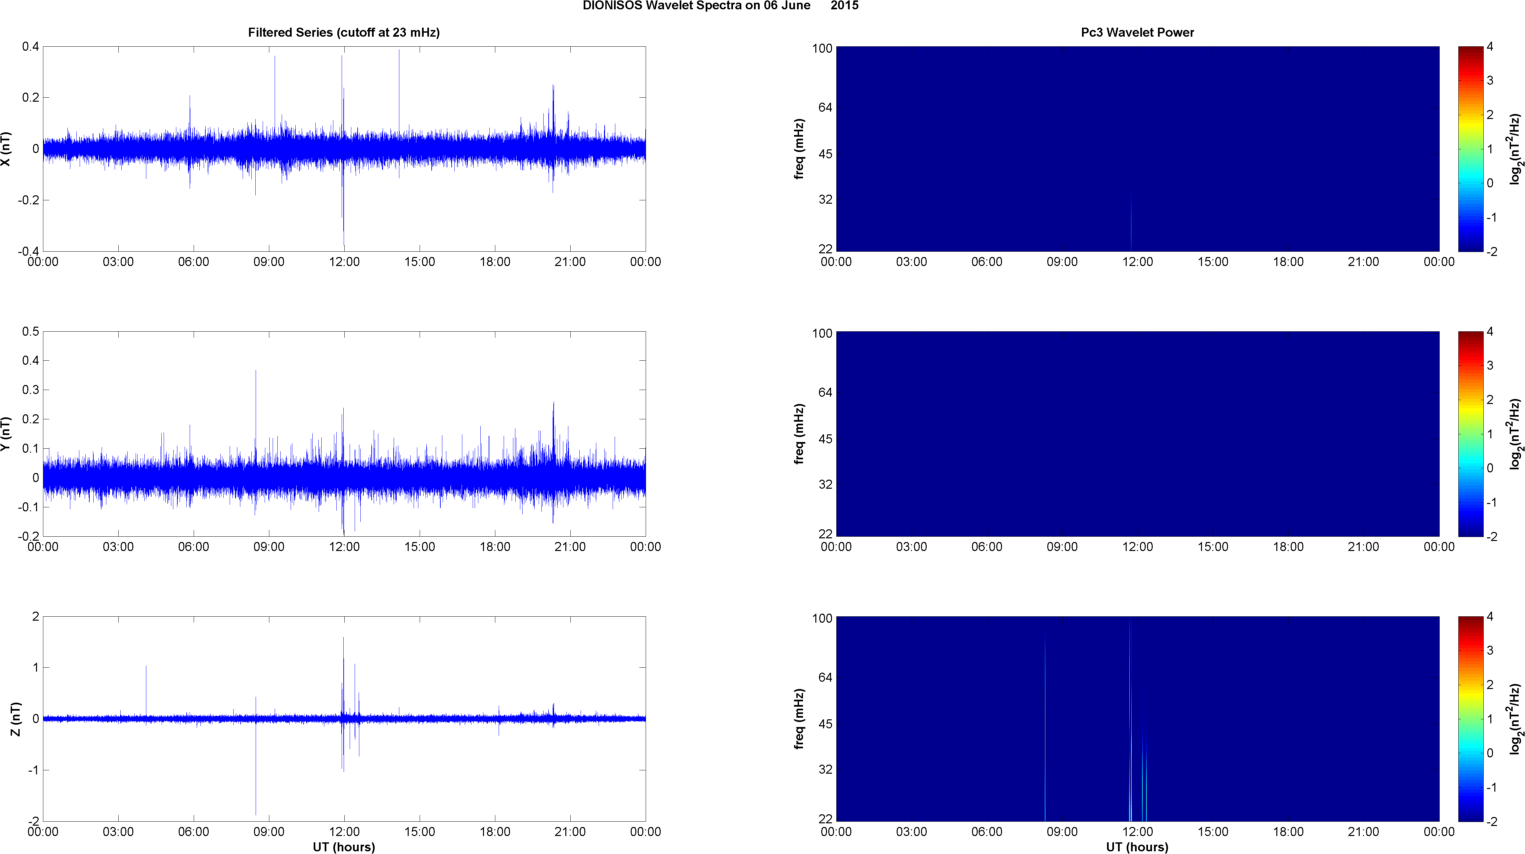1525x854 pixels.
Task: Click the -0.4 tick on the X (nT) axis
Action: pos(28,252)
